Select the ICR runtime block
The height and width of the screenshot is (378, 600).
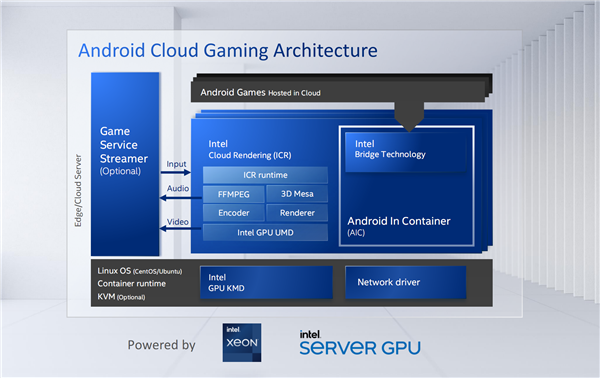click(265, 175)
